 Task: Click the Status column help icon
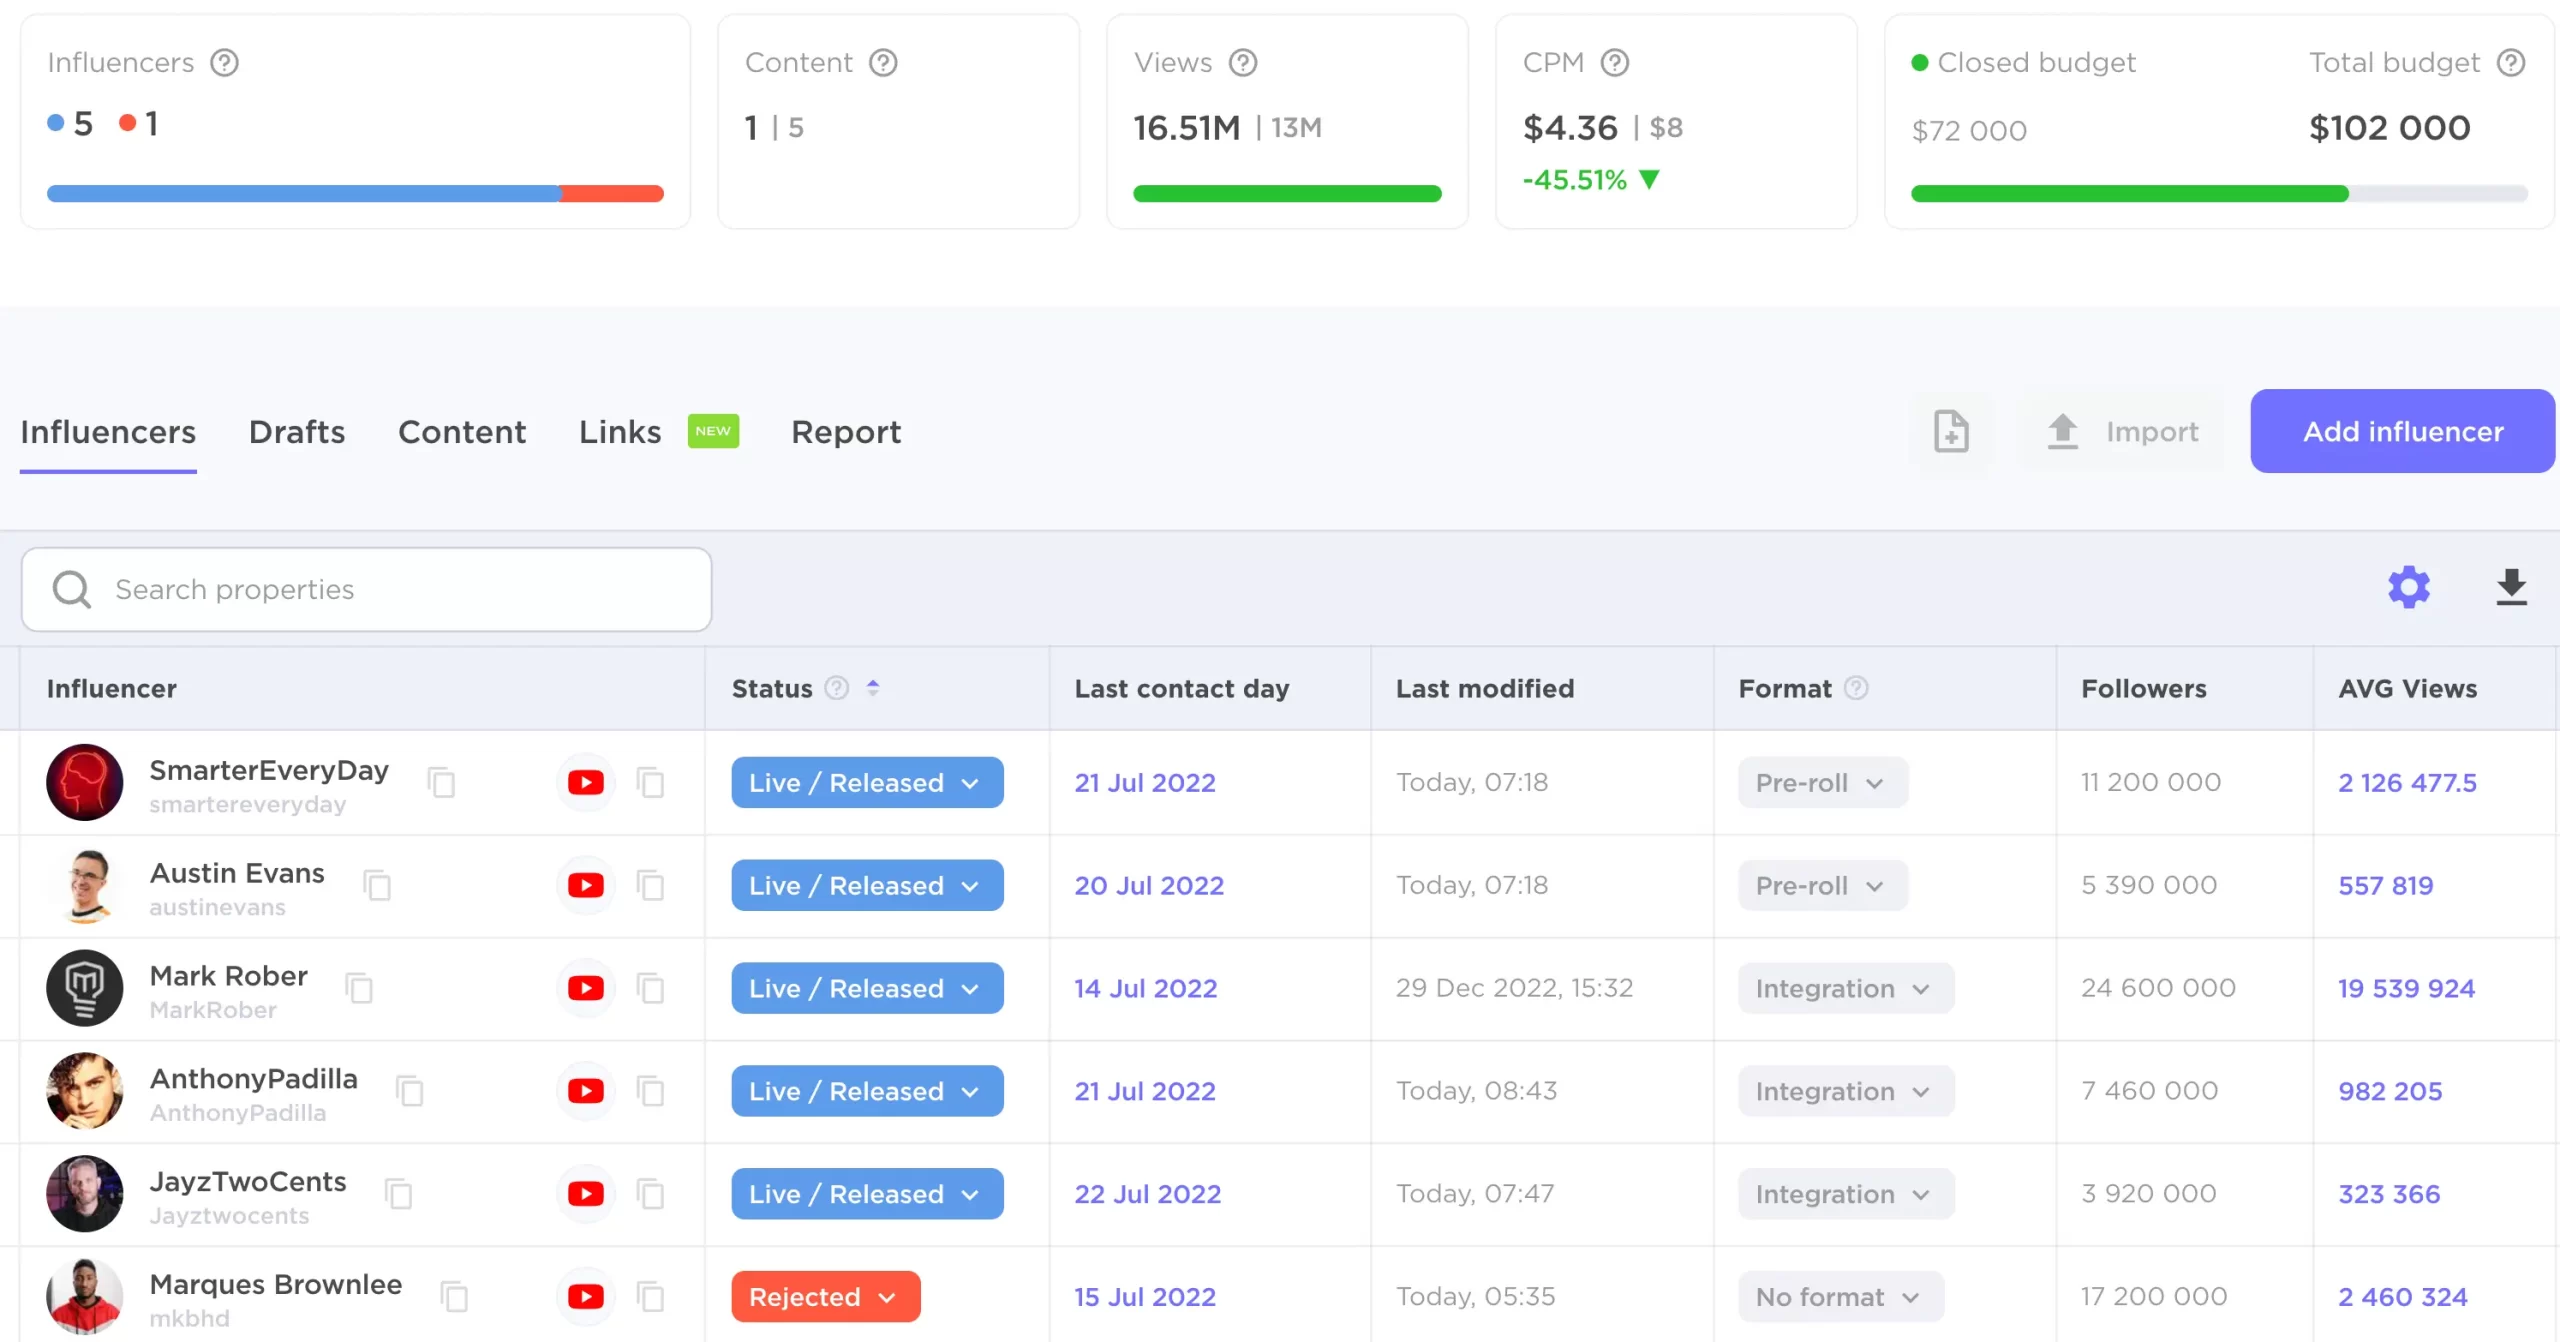pos(836,688)
